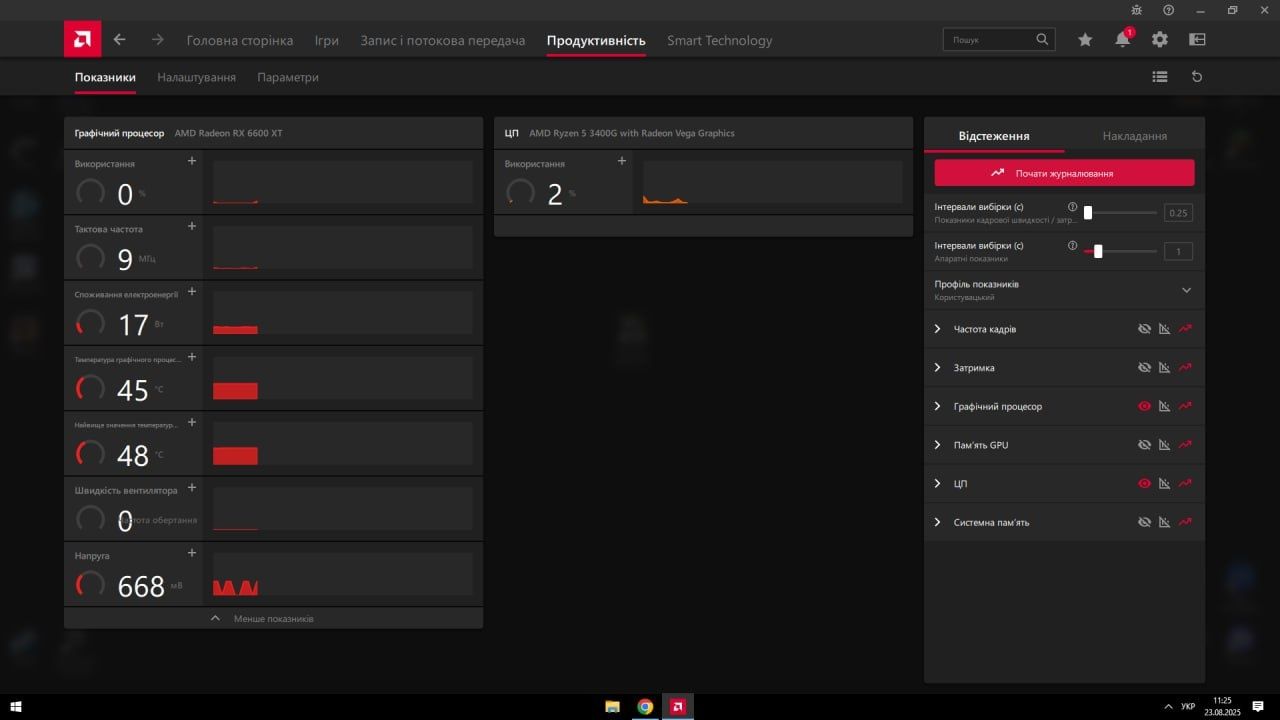Viewport: 1280px width, 720px height.
Task: Add GPU temperature 45°C metric plus
Action: 192,357
